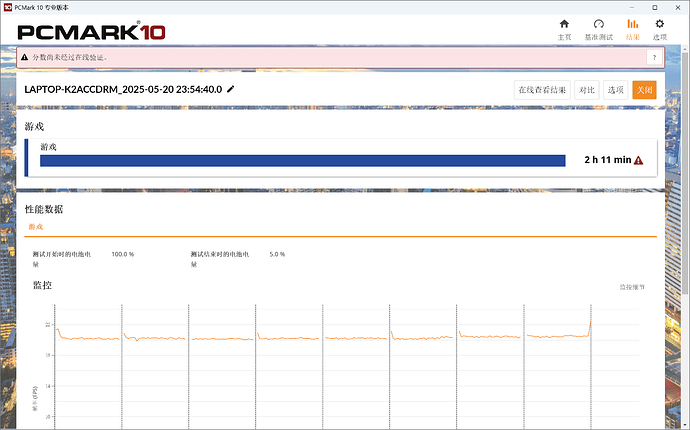Click the pencil icon to rename result

tap(231, 89)
